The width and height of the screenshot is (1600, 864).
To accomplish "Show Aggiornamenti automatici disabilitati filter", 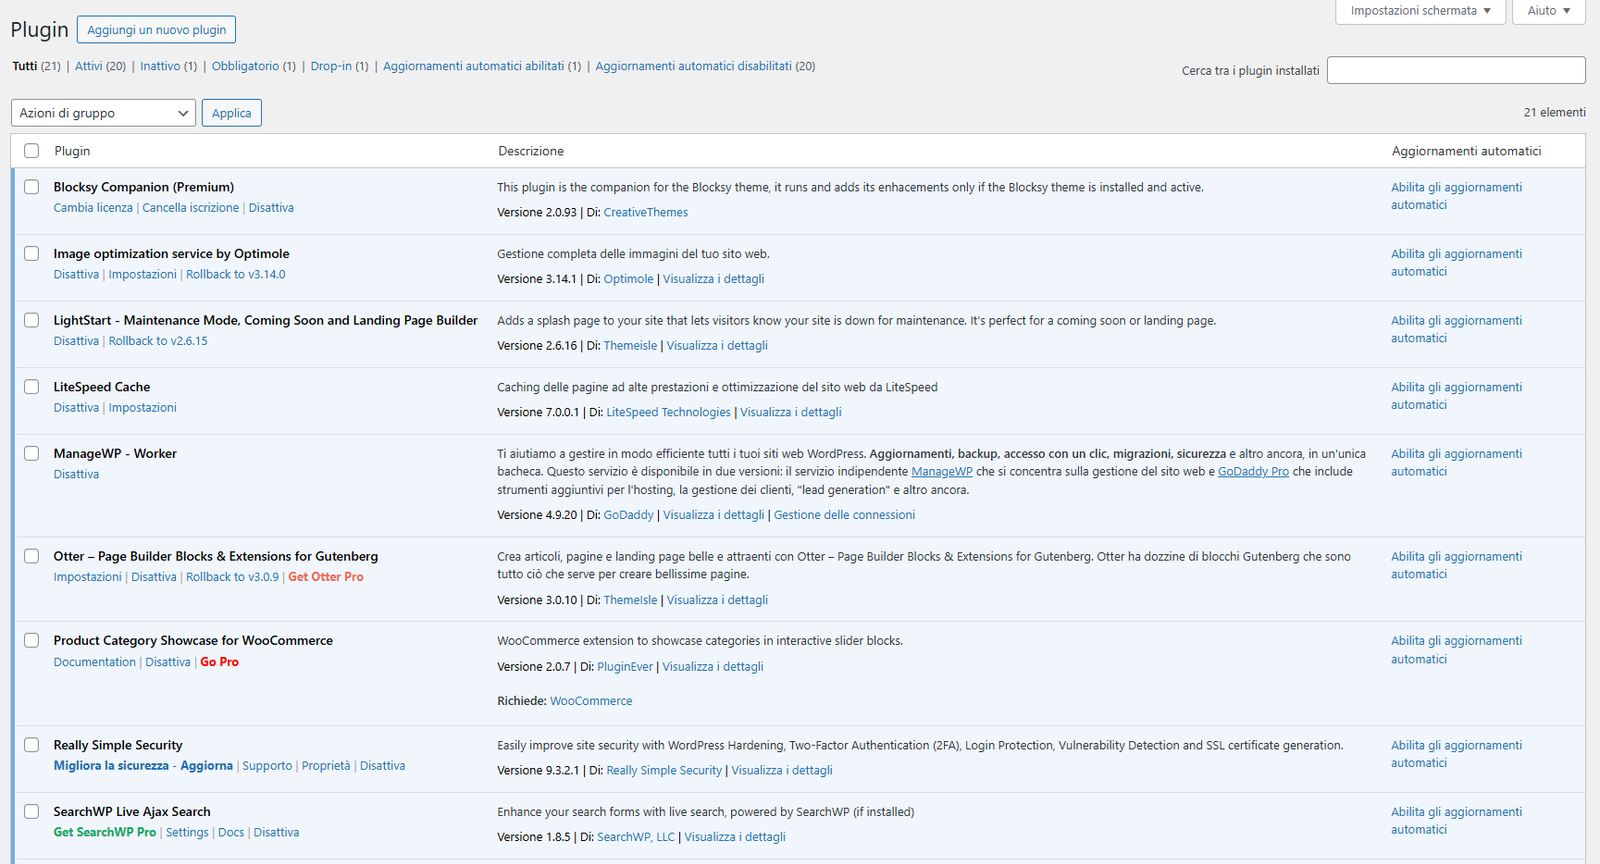I will tap(705, 66).
